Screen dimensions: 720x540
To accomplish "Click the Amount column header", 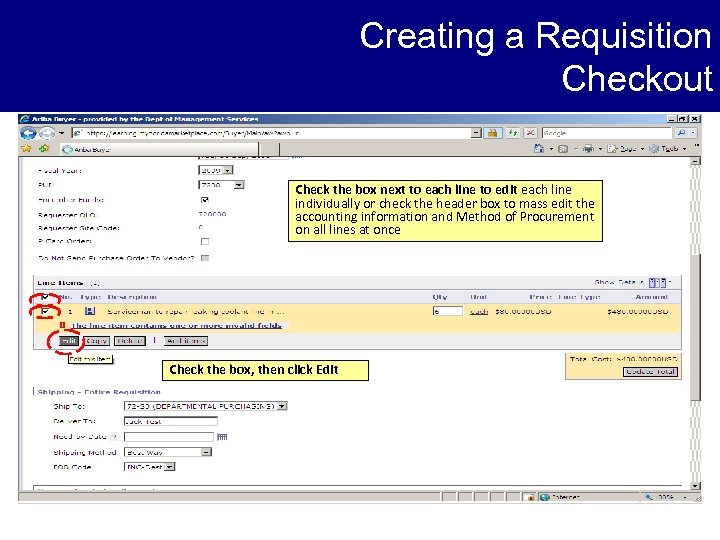I will (651, 297).
